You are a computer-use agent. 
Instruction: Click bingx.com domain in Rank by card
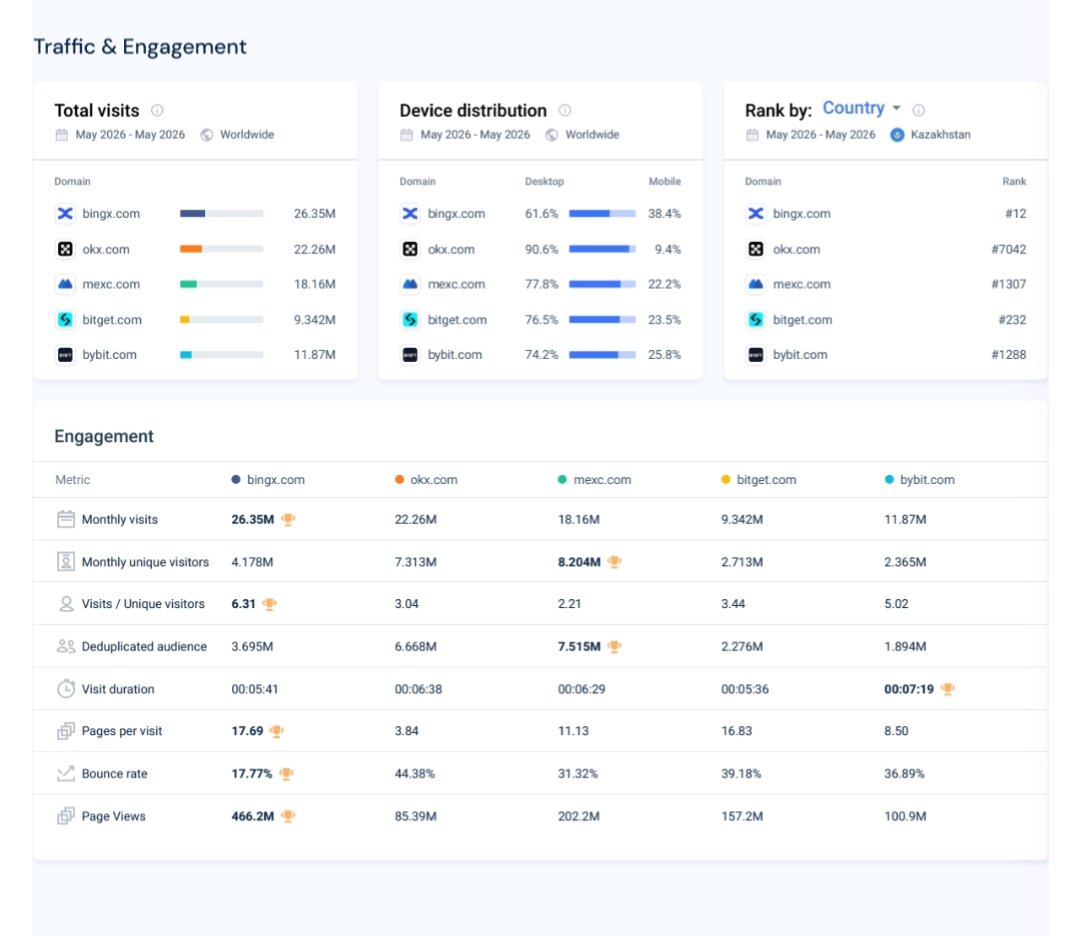tap(801, 214)
